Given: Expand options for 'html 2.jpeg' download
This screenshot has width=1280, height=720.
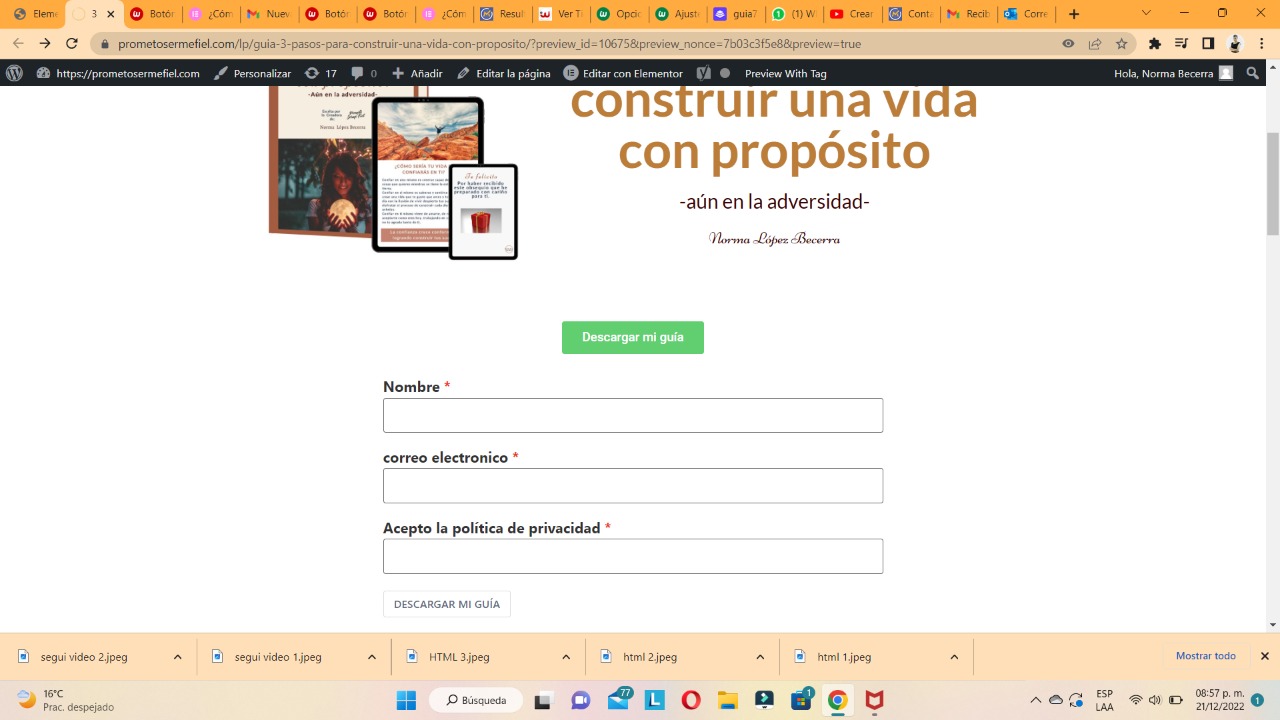Looking at the screenshot, I should (x=760, y=657).
